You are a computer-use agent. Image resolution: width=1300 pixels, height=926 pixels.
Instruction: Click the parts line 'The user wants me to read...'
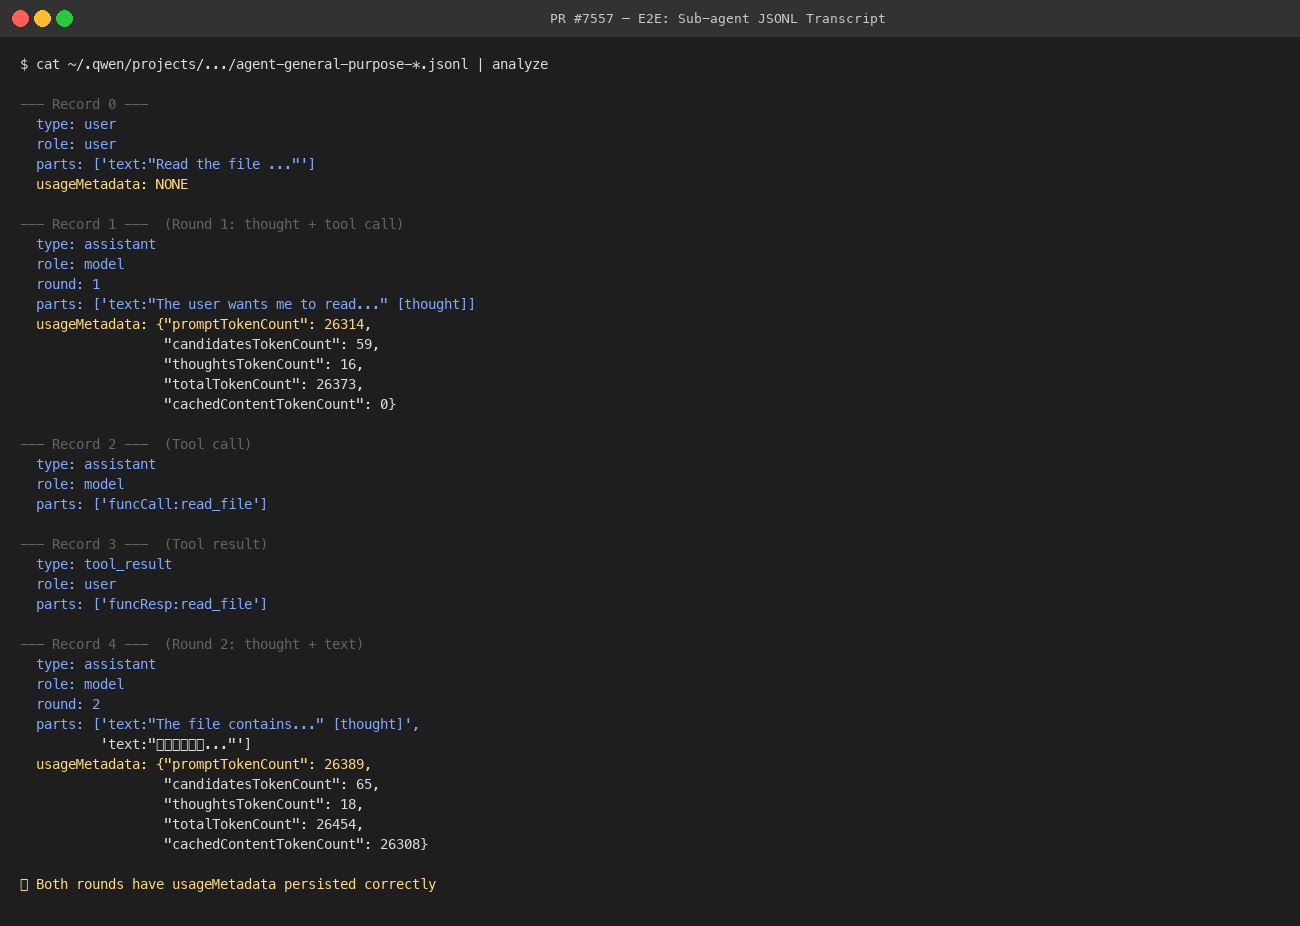point(256,304)
